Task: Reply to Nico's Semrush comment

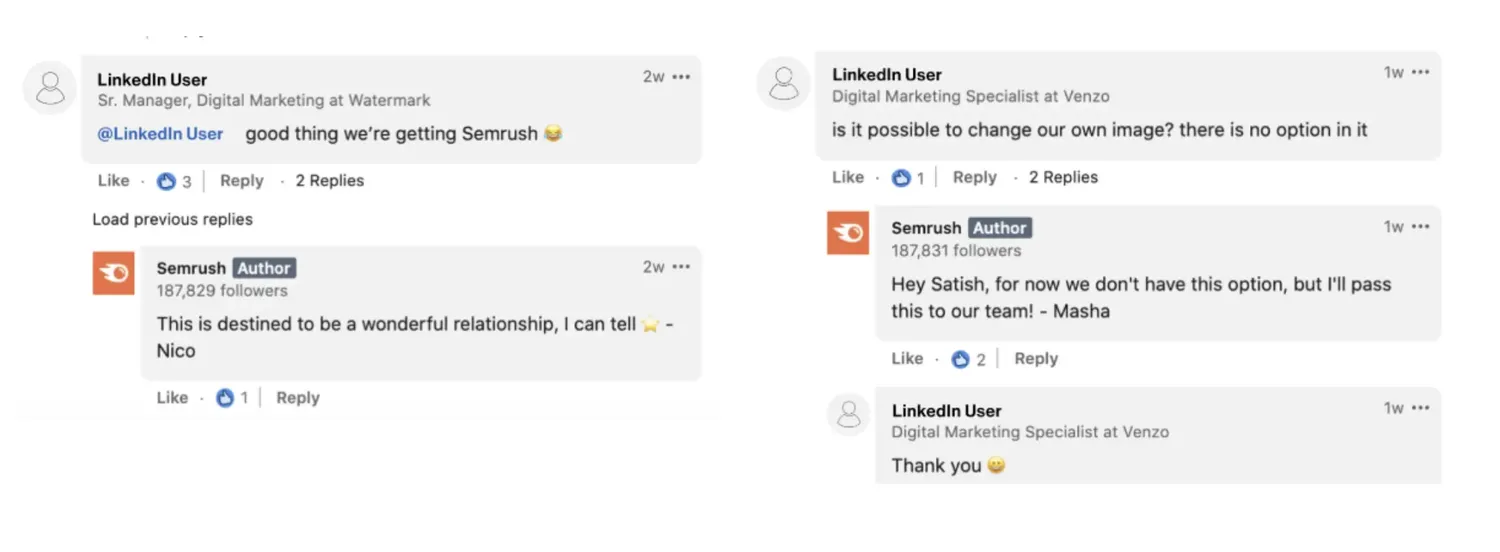Action: coord(298,398)
